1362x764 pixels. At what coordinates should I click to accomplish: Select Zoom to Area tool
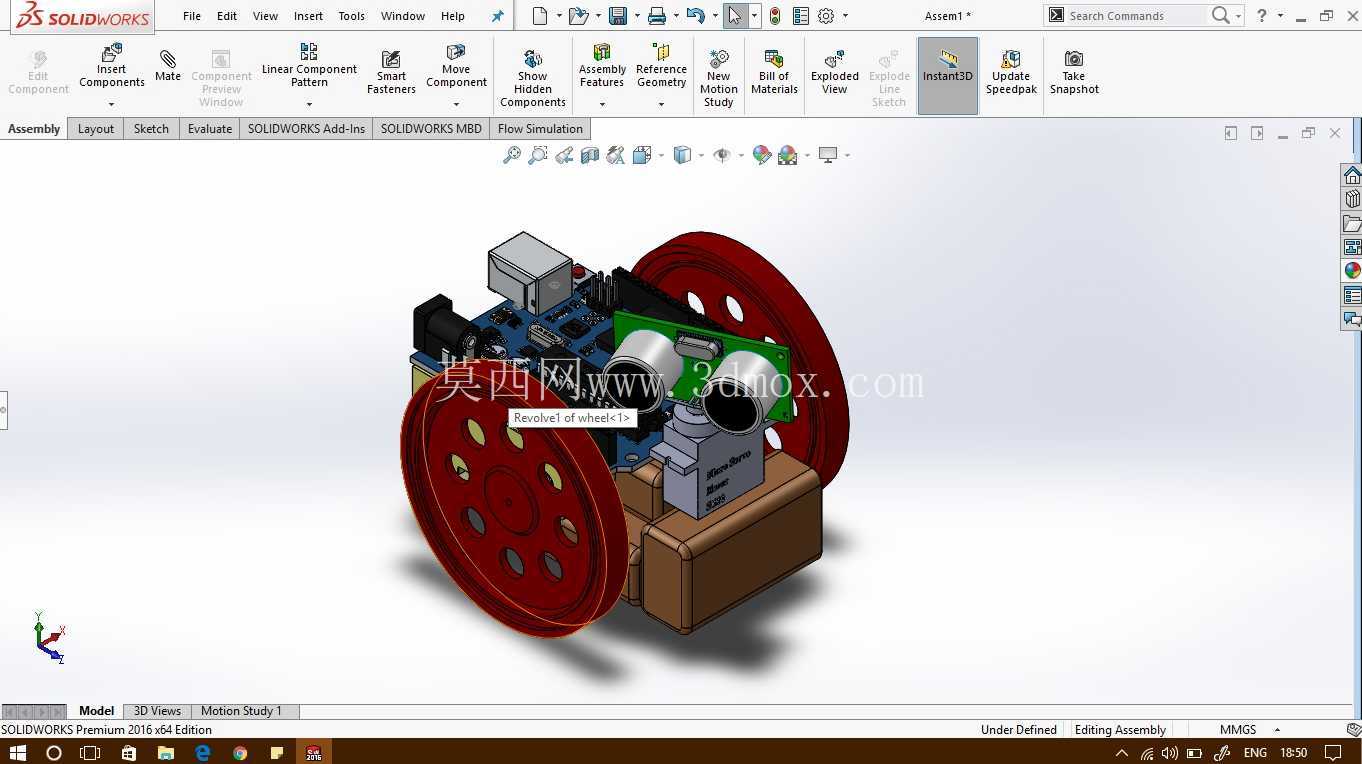(x=538, y=155)
